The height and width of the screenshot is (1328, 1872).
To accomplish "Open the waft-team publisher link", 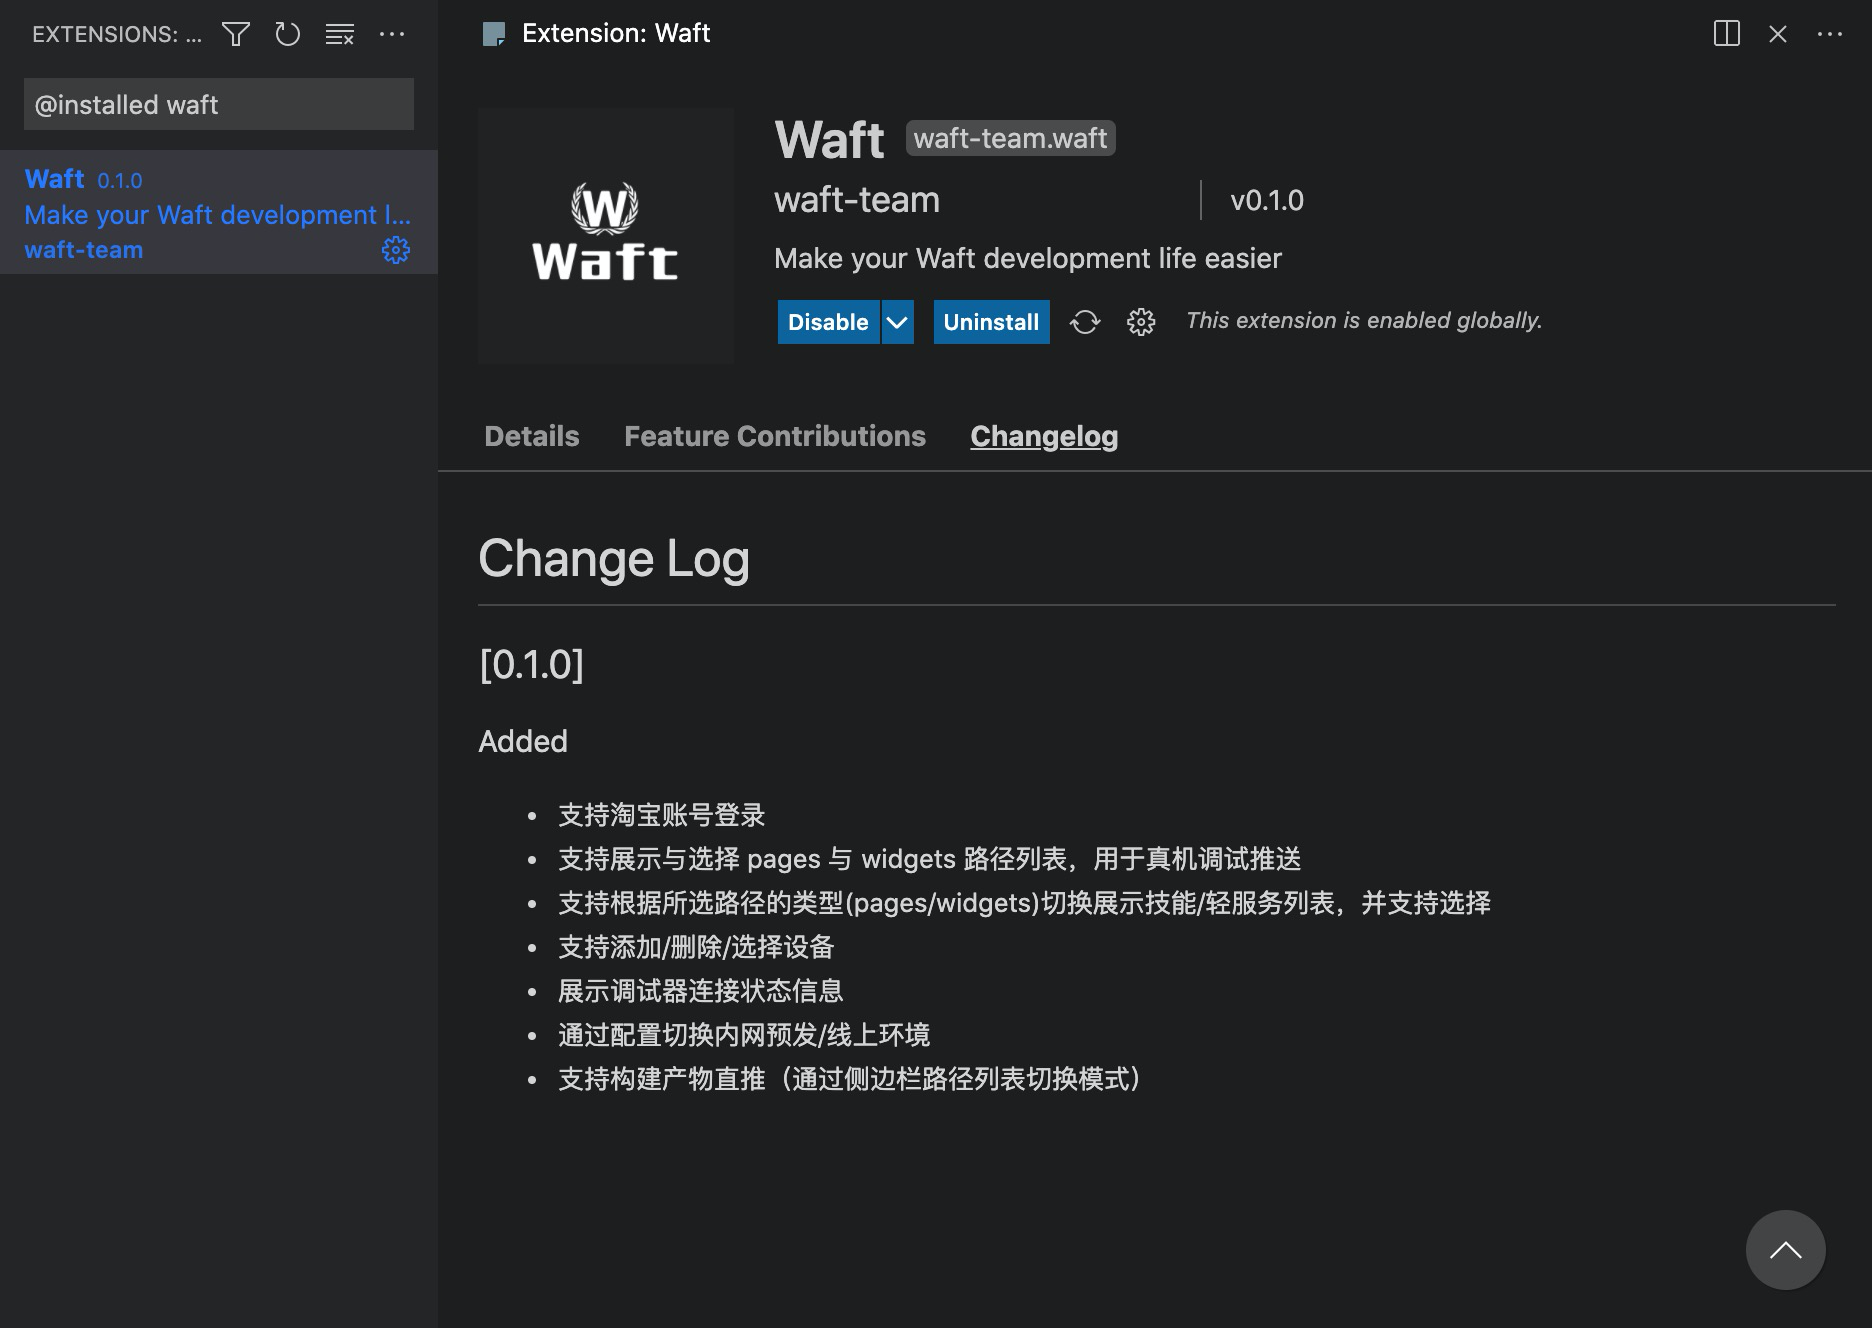I will click(857, 200).
